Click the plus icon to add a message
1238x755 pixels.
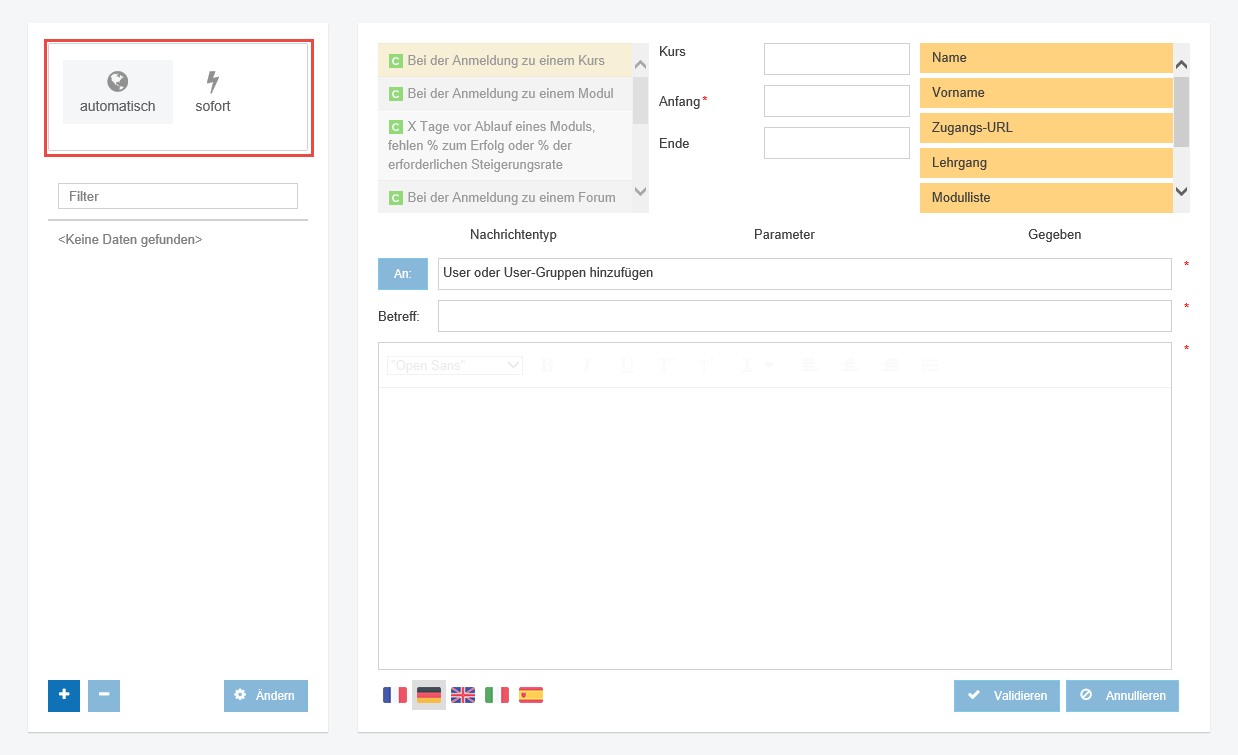tap(63, 695)
